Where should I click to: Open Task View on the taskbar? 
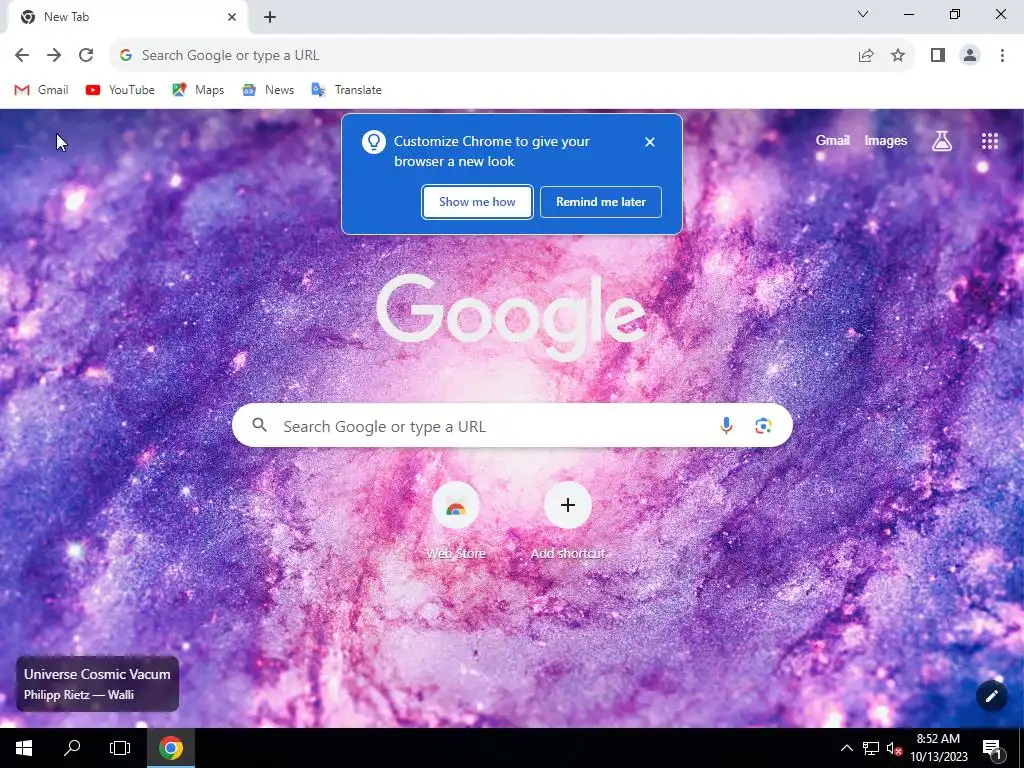(x=120, y=748)
